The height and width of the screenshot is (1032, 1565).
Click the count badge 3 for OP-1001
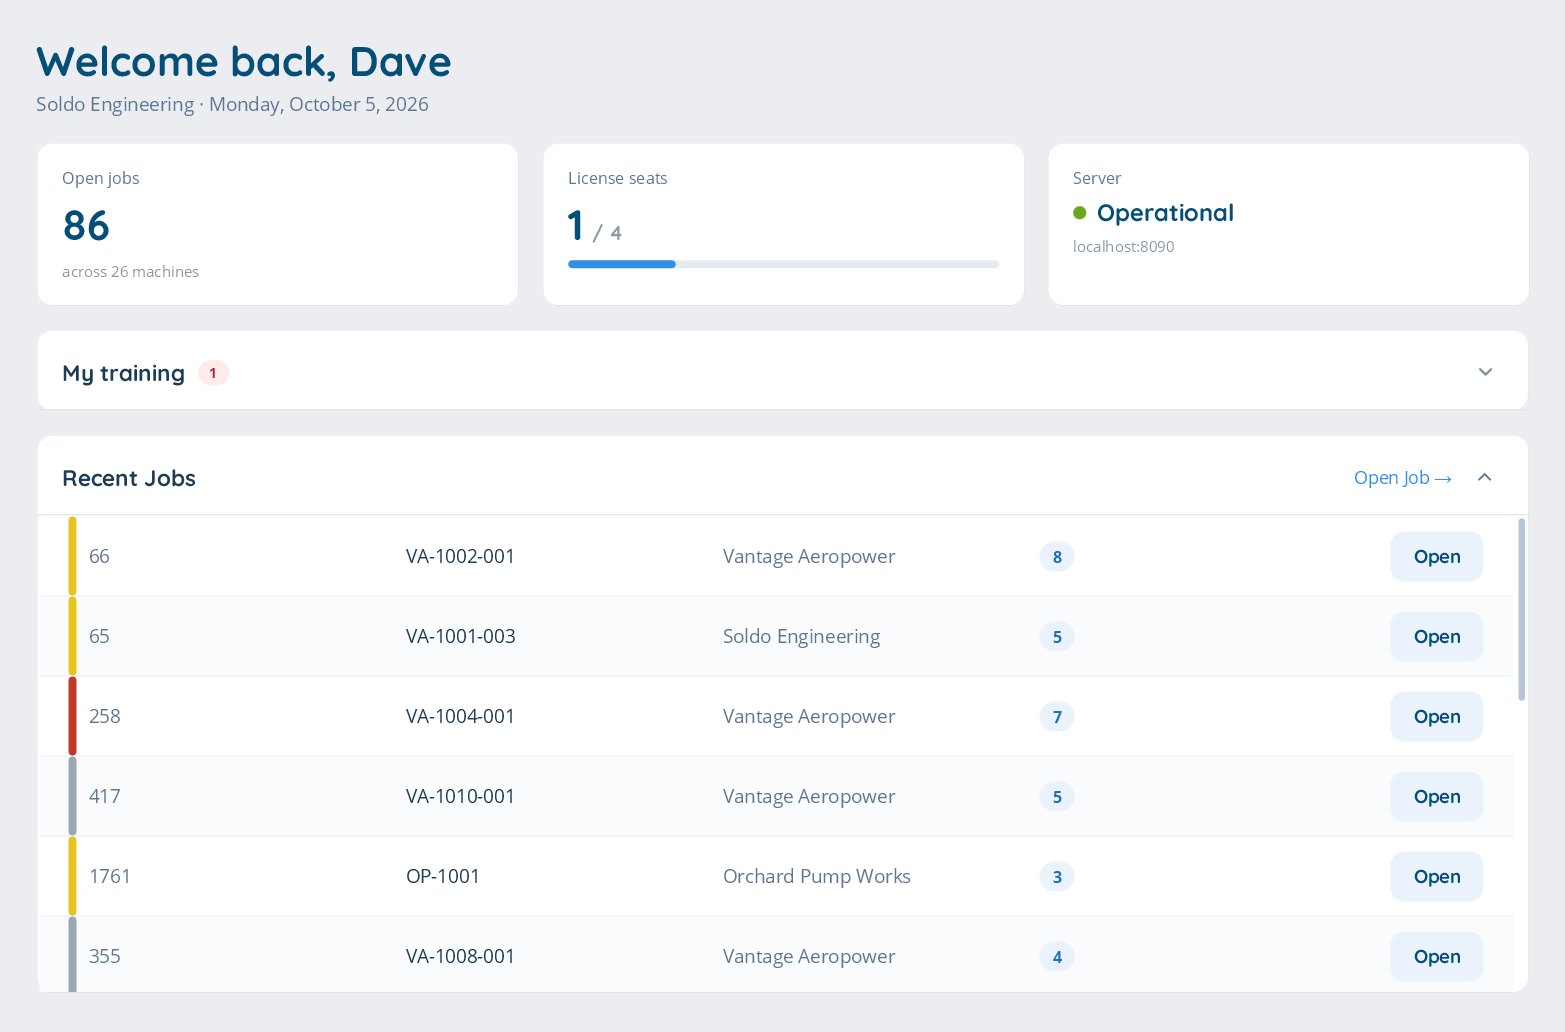click(1057, 877)
